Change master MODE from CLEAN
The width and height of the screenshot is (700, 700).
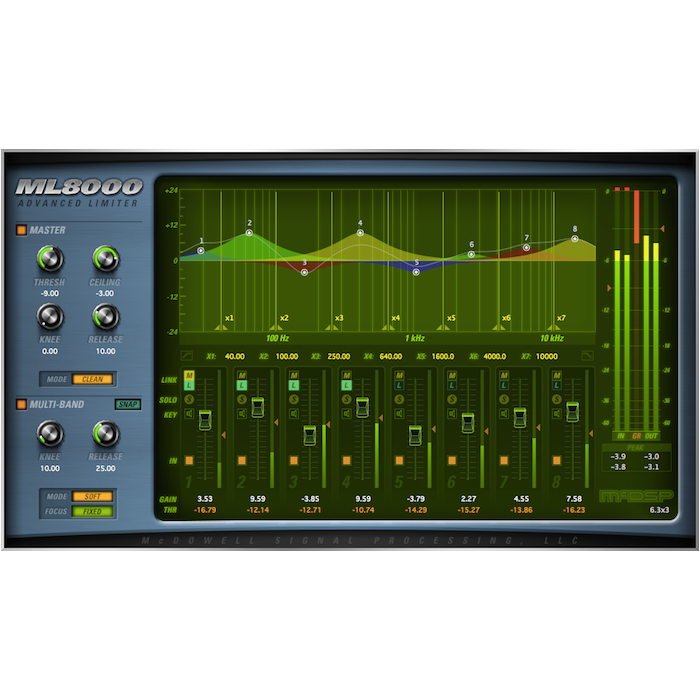(92, 379)
